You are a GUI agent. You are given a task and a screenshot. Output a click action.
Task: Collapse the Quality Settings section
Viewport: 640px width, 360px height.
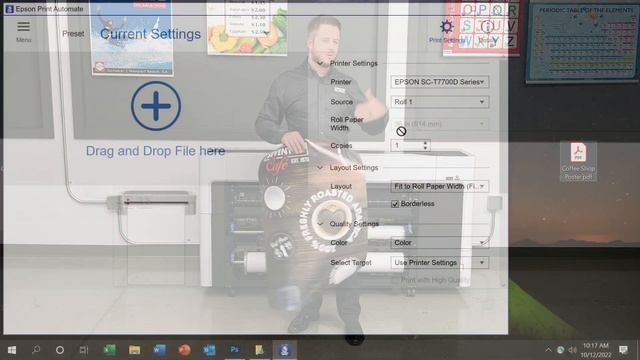click(320, 224)
